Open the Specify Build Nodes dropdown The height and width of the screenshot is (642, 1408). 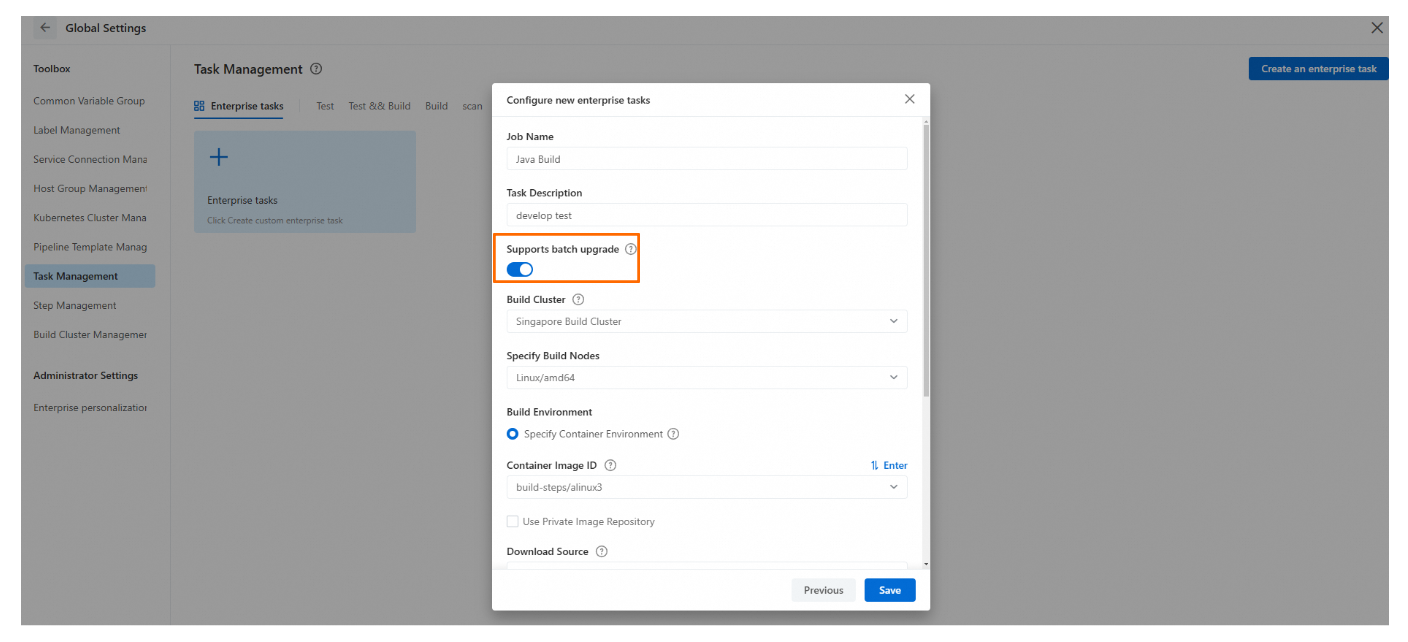[707, 377]
